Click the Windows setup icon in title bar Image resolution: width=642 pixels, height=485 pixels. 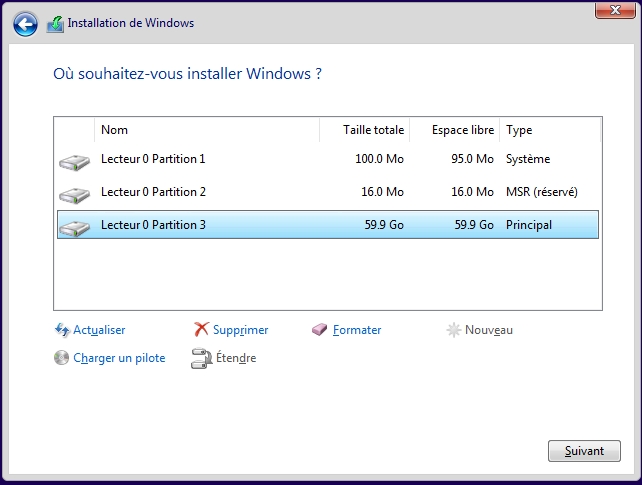(55, 23)
